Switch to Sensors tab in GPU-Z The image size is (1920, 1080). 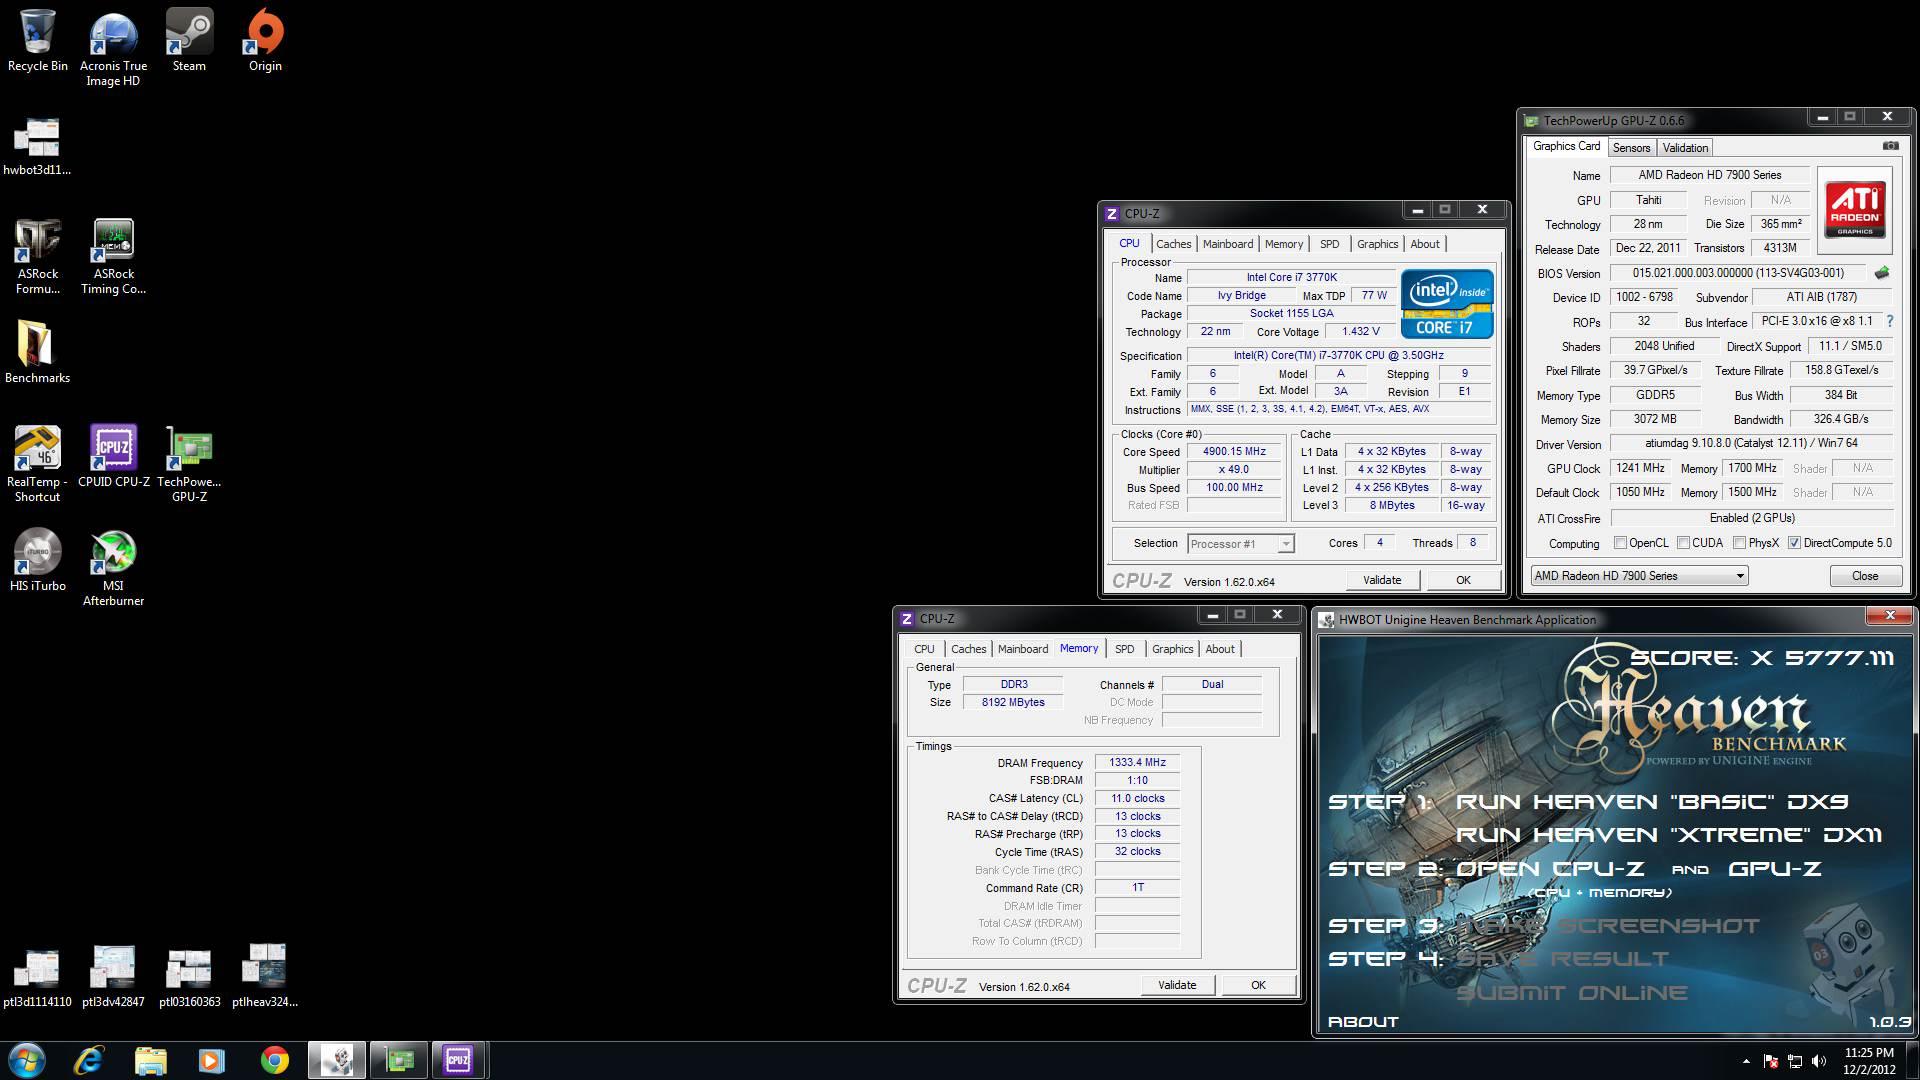pyautogui.click(x=1631, y=148)
